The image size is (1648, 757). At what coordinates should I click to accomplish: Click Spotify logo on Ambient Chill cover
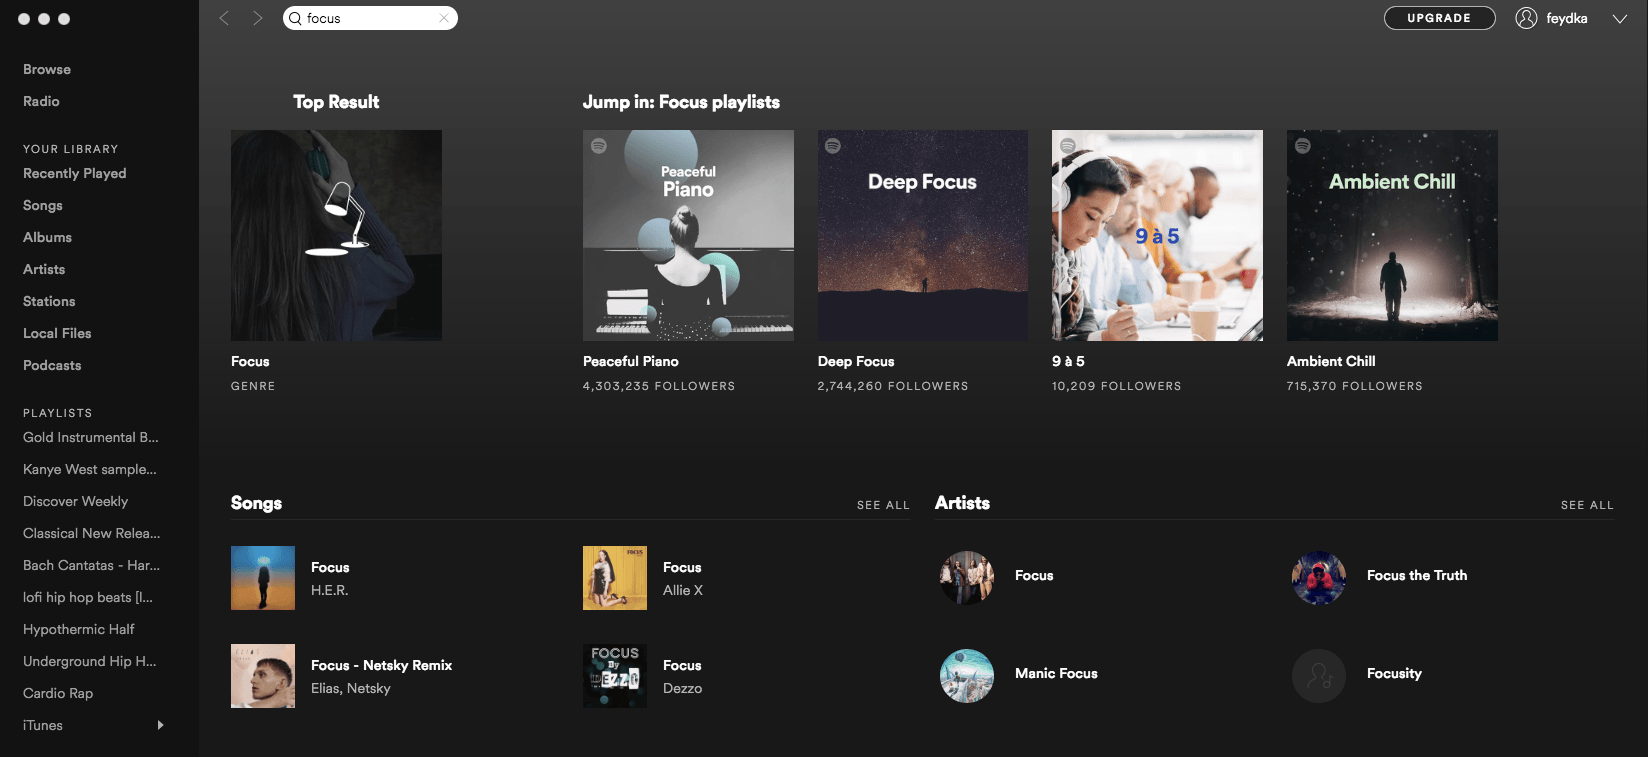pos(1302,145)
